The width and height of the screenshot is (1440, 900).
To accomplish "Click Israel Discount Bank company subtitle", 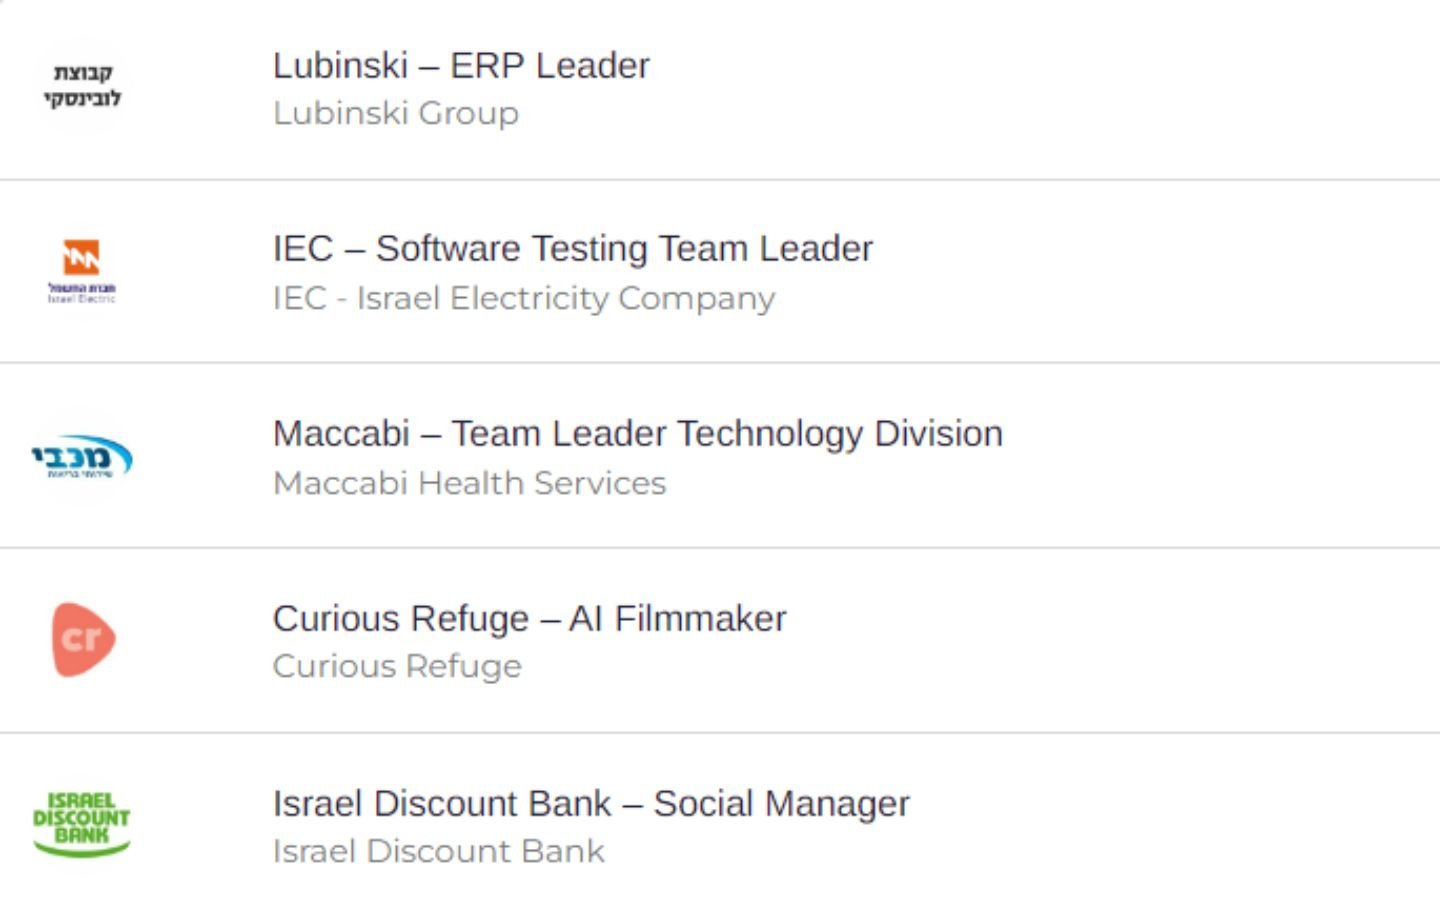I will click(438, 851).
